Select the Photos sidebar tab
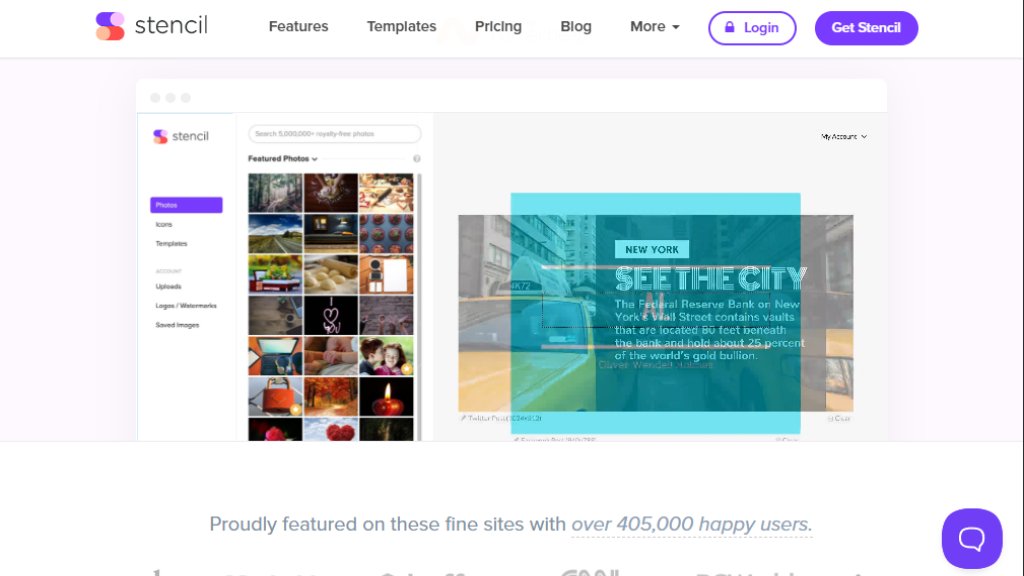 tap(186, 205)
